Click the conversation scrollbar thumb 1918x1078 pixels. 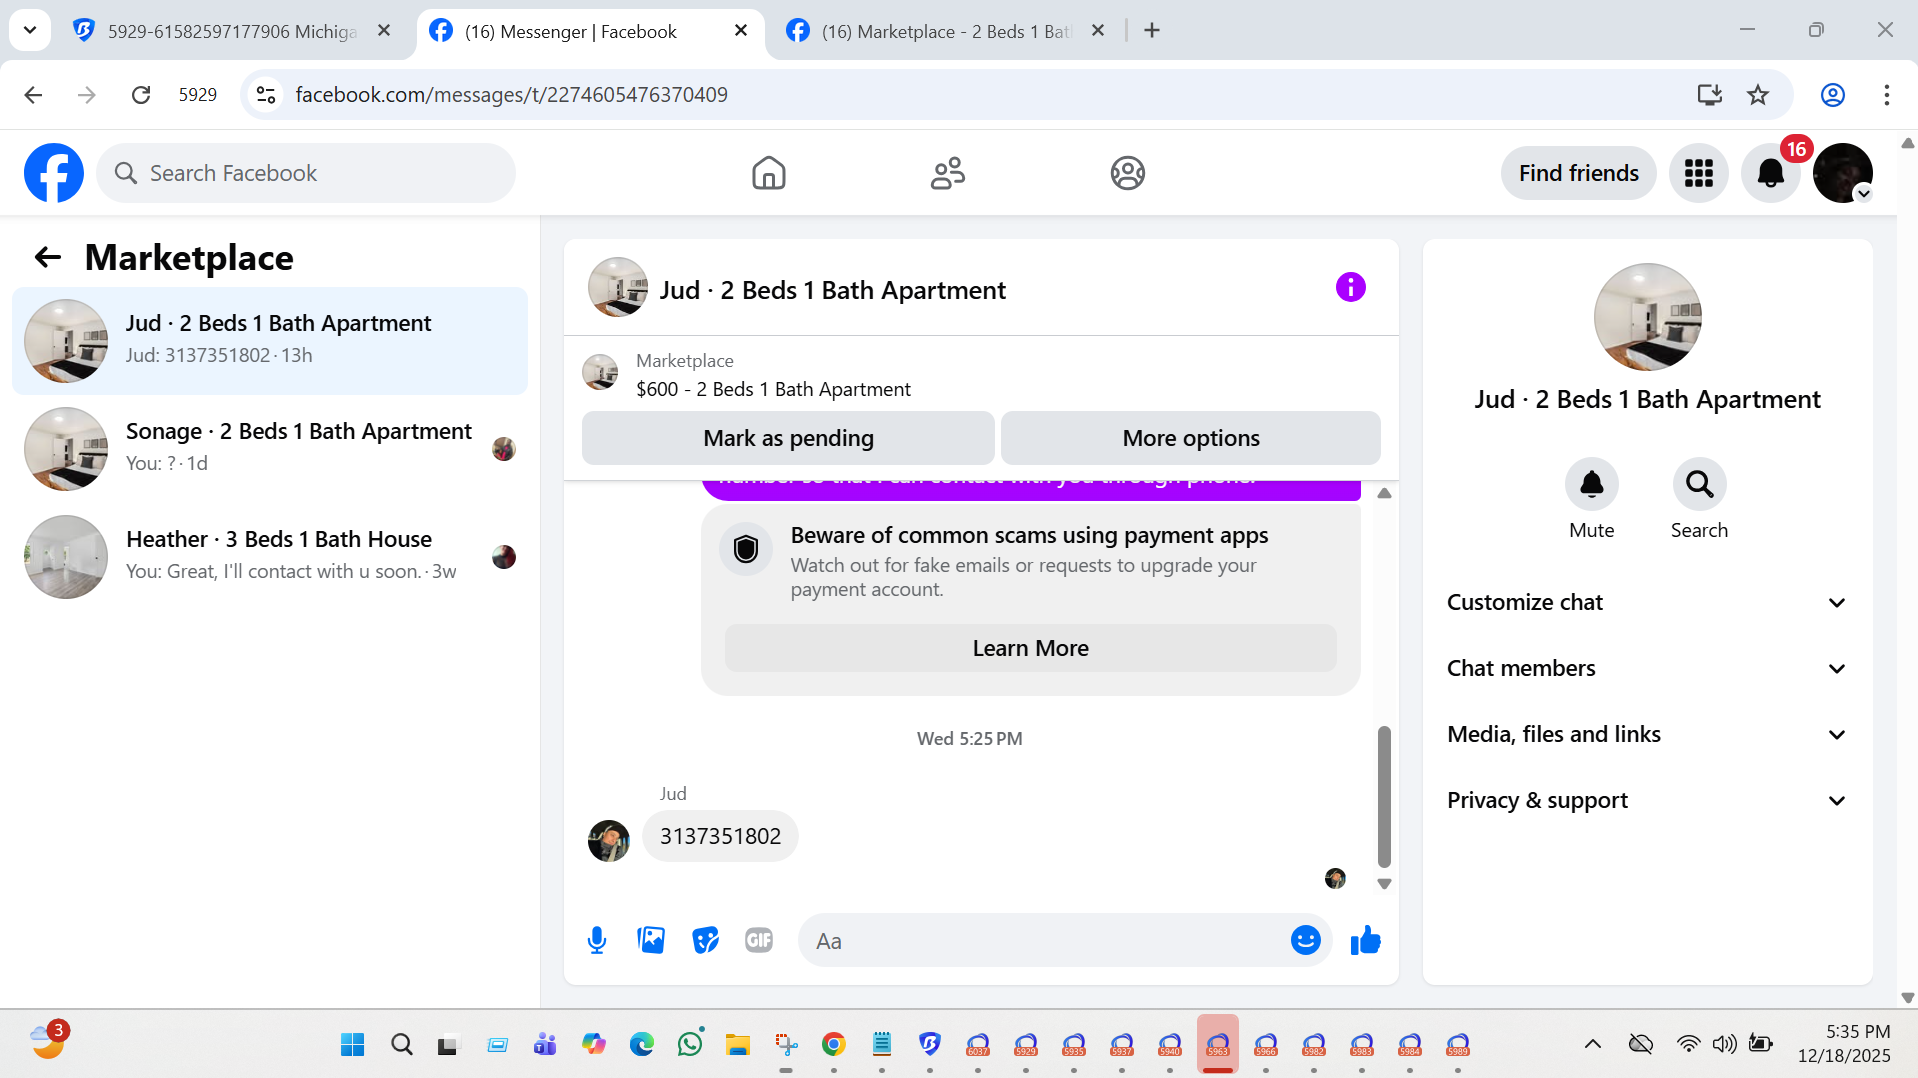coord(1384,796)
